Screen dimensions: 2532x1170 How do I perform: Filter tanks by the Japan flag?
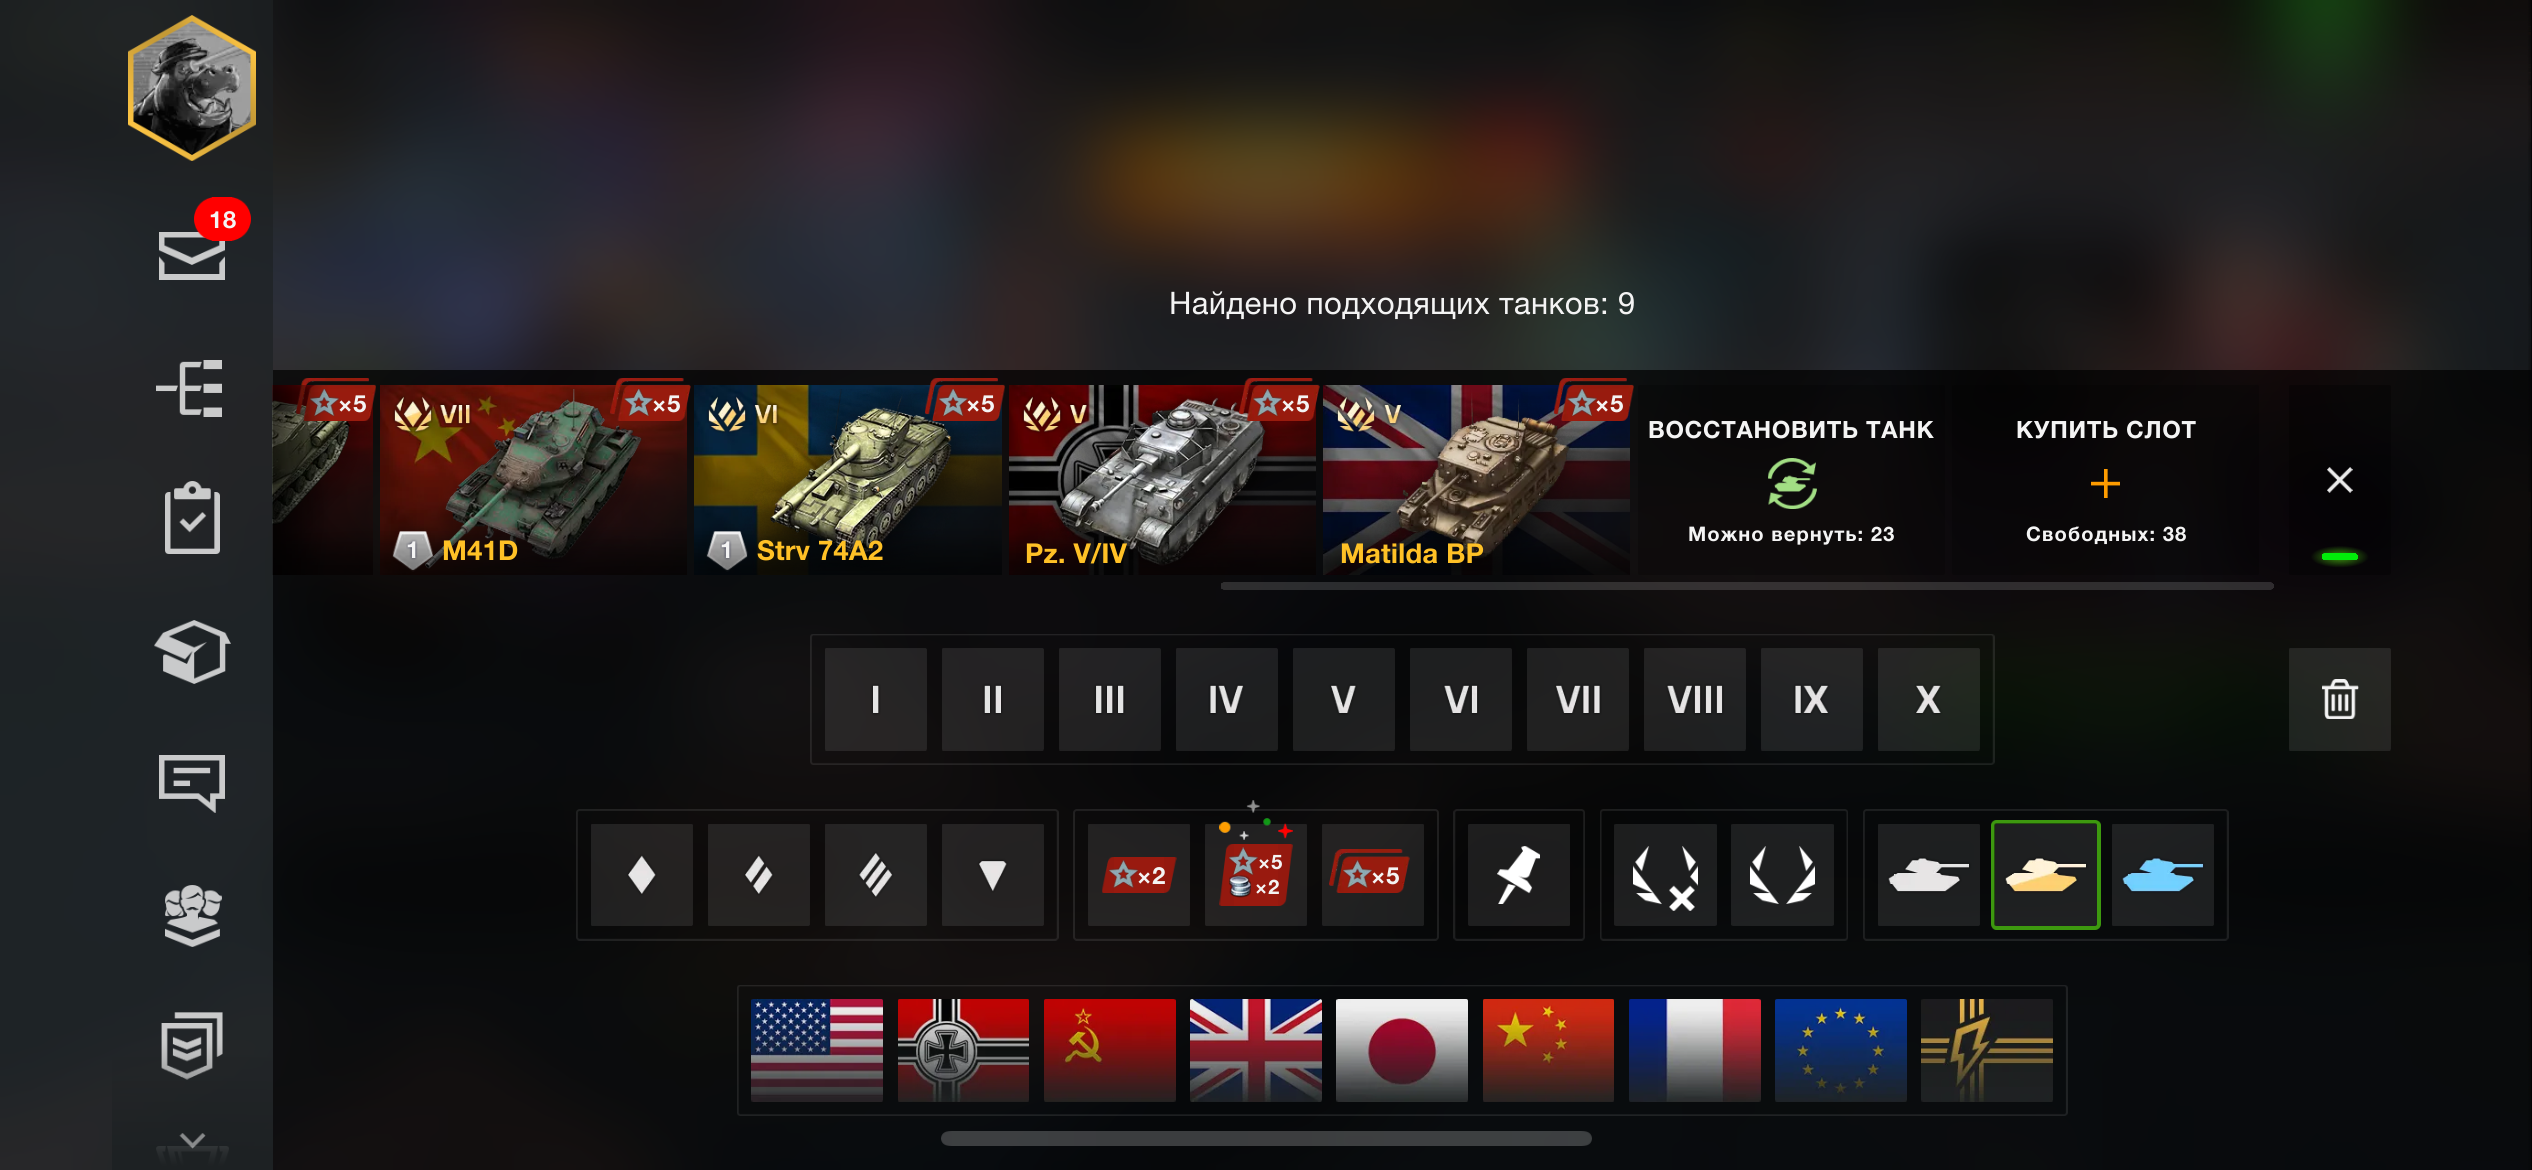1401,1050
